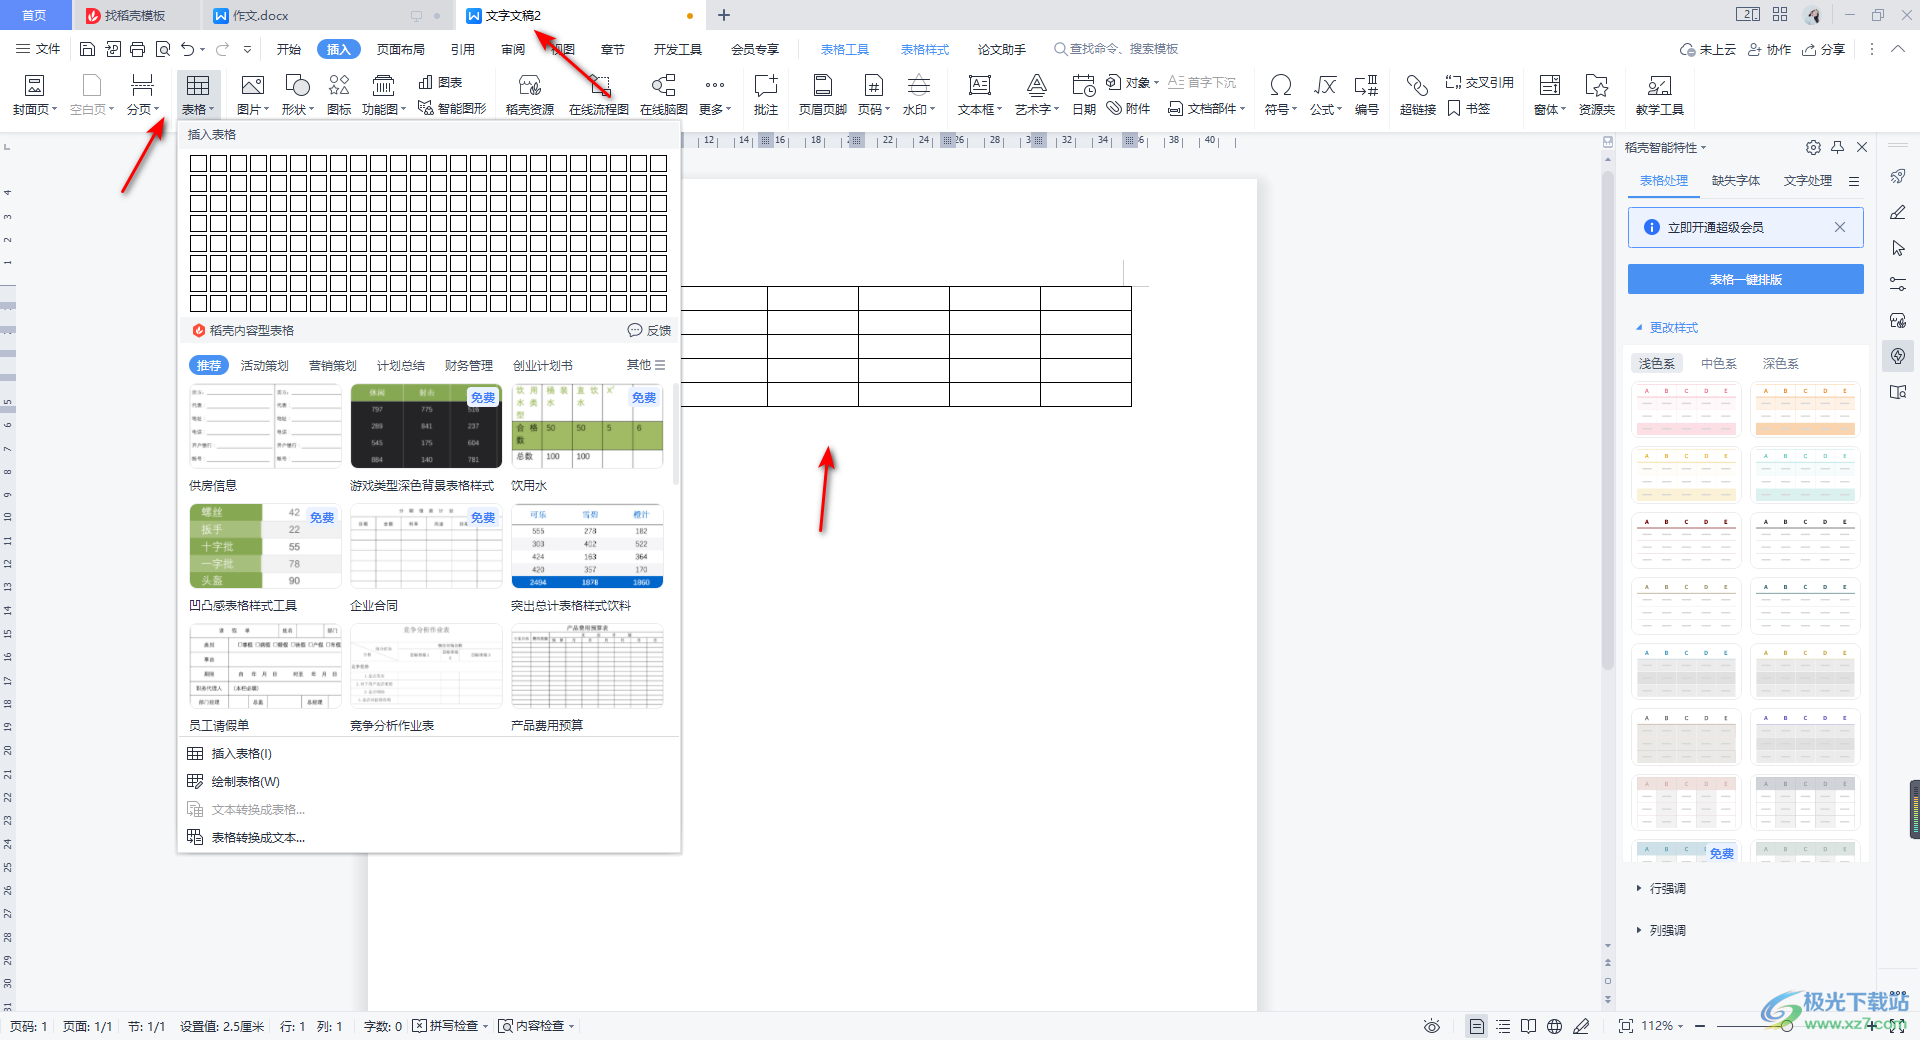Select 深色系 style color group
This screenshot has width=1920, height=1040.
1780,364
